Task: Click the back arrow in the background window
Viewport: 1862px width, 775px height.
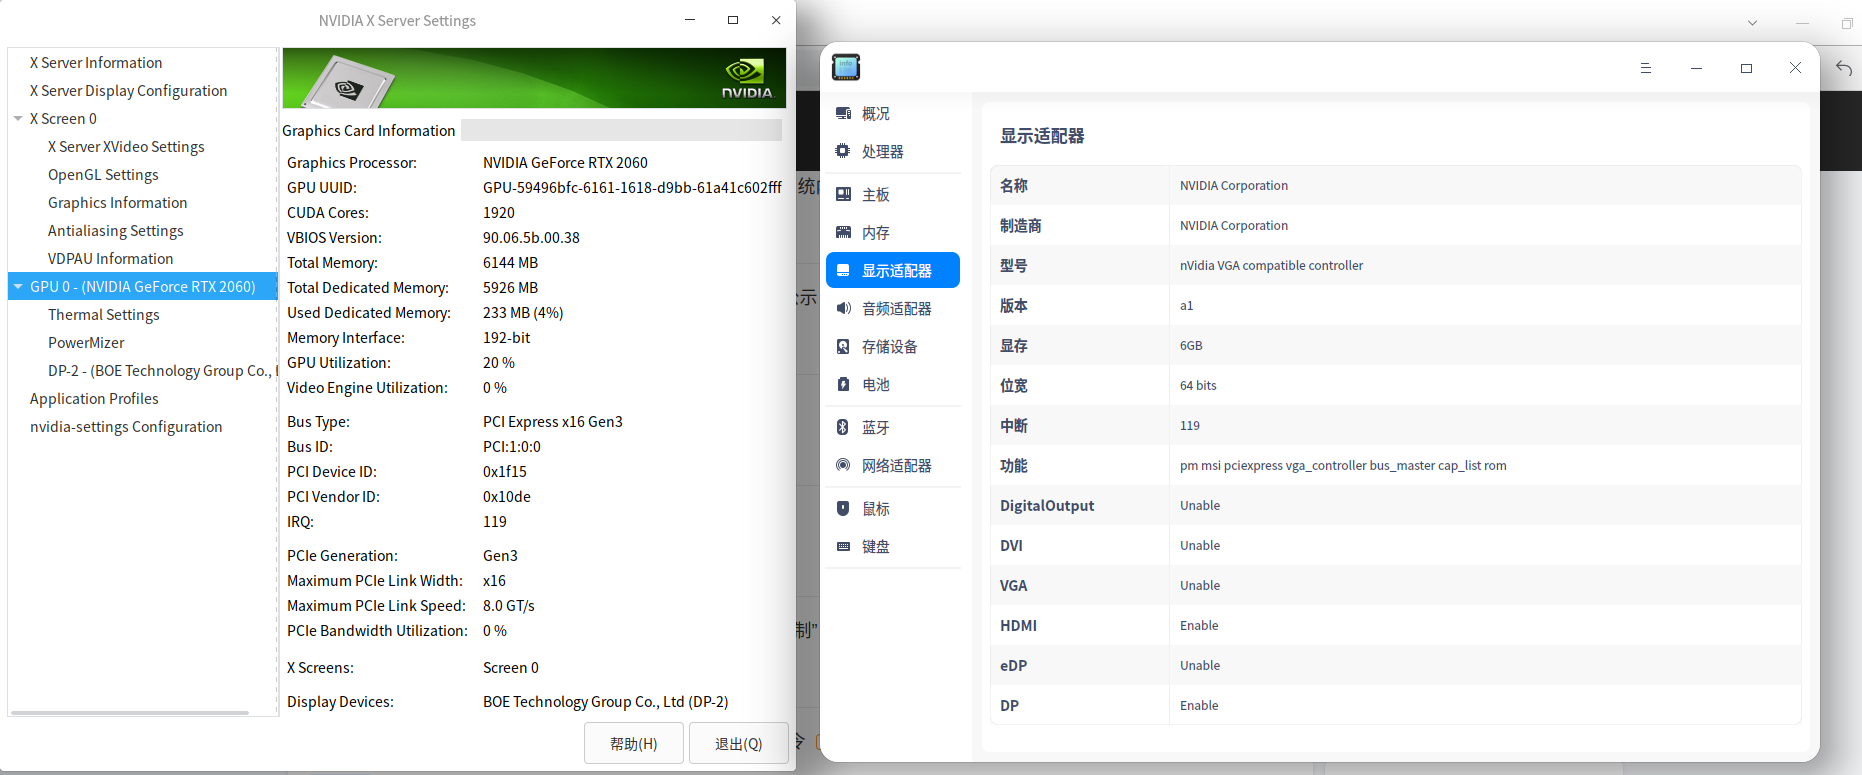Action: (1844, 68)
